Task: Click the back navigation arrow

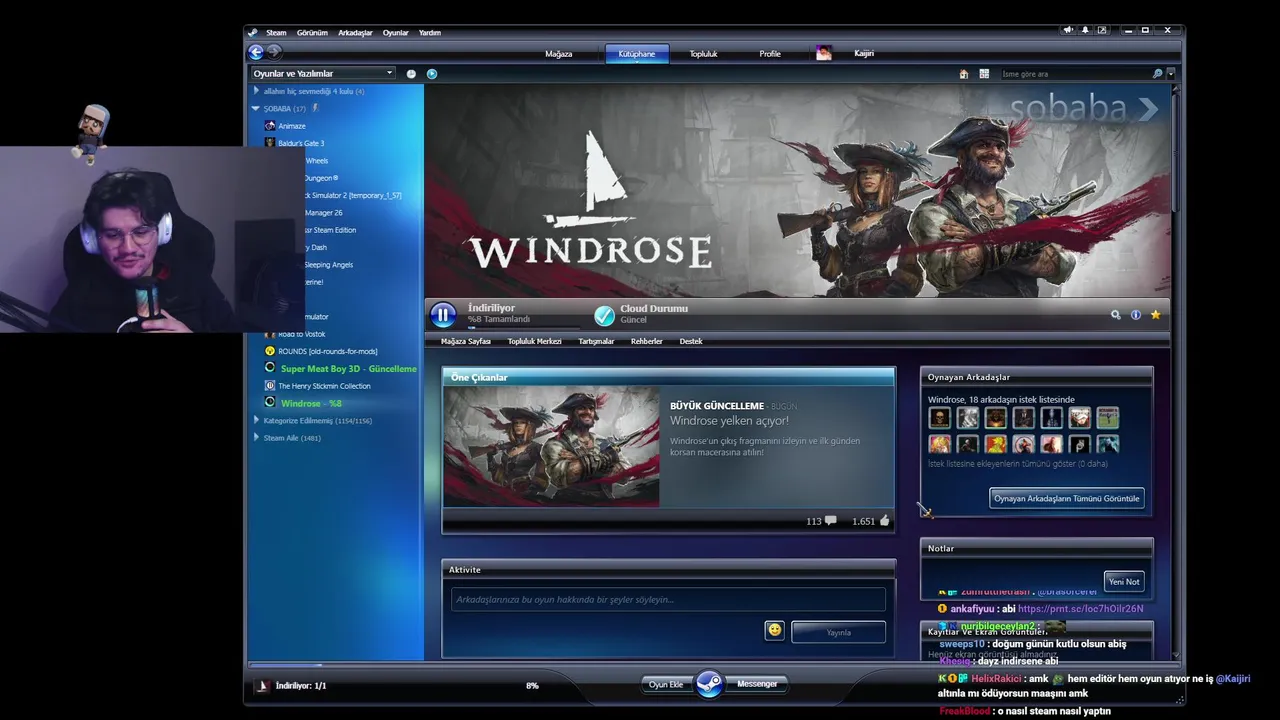Action: 256,52
